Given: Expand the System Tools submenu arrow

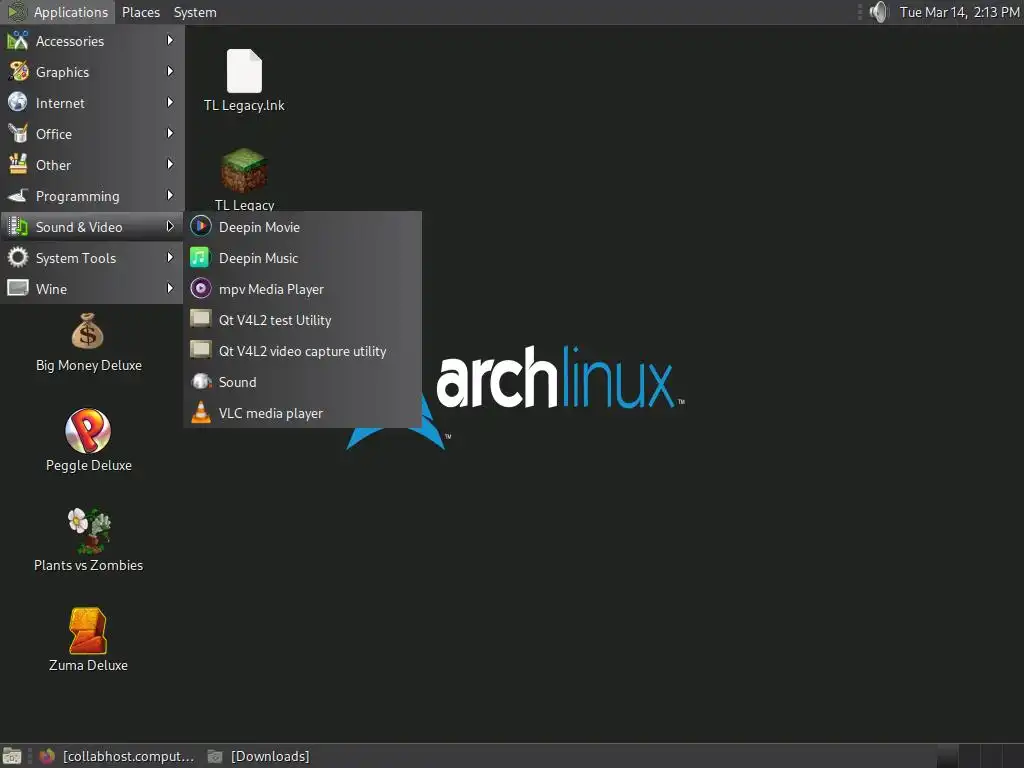Looking at the screenshot, I should click(x=170, y=257).
